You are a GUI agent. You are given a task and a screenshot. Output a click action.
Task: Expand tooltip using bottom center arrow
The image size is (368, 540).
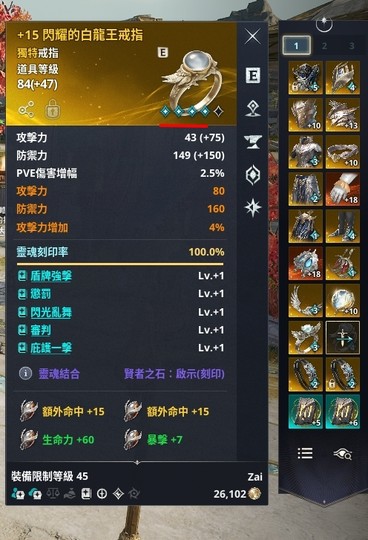click(x=137, y=463)
